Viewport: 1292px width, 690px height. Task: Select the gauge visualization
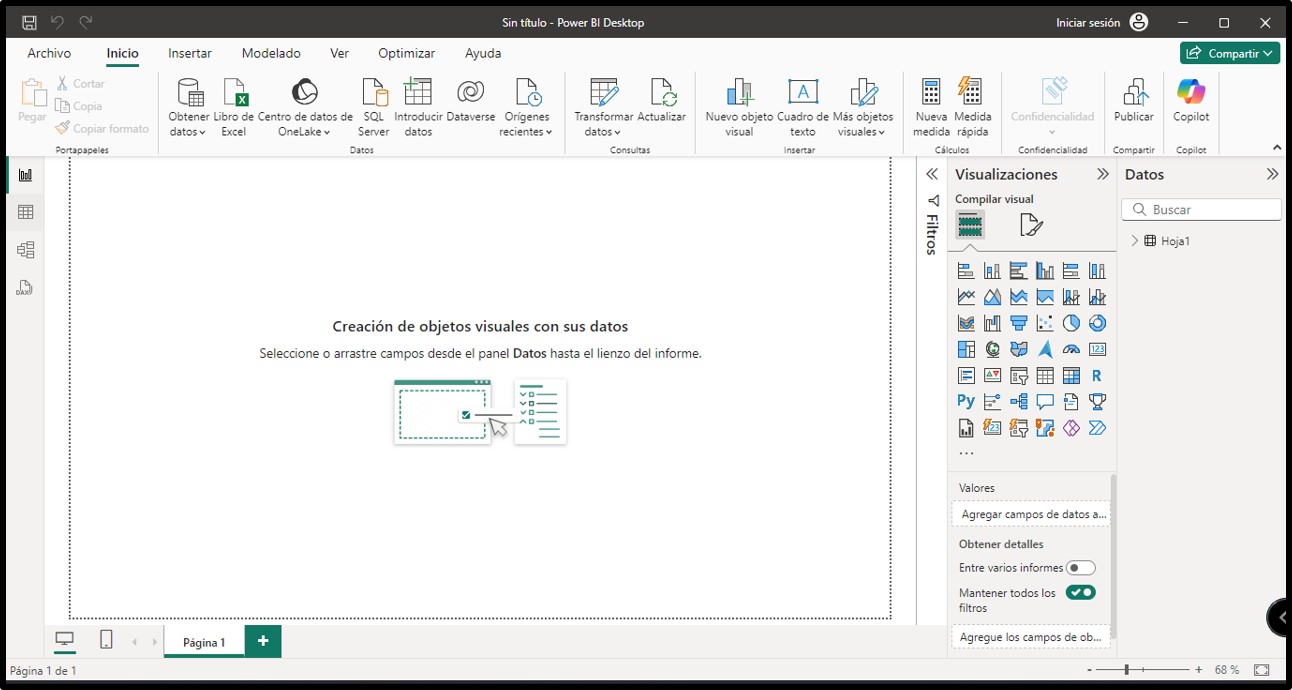pyautogui.click(x=1071, y=349)
